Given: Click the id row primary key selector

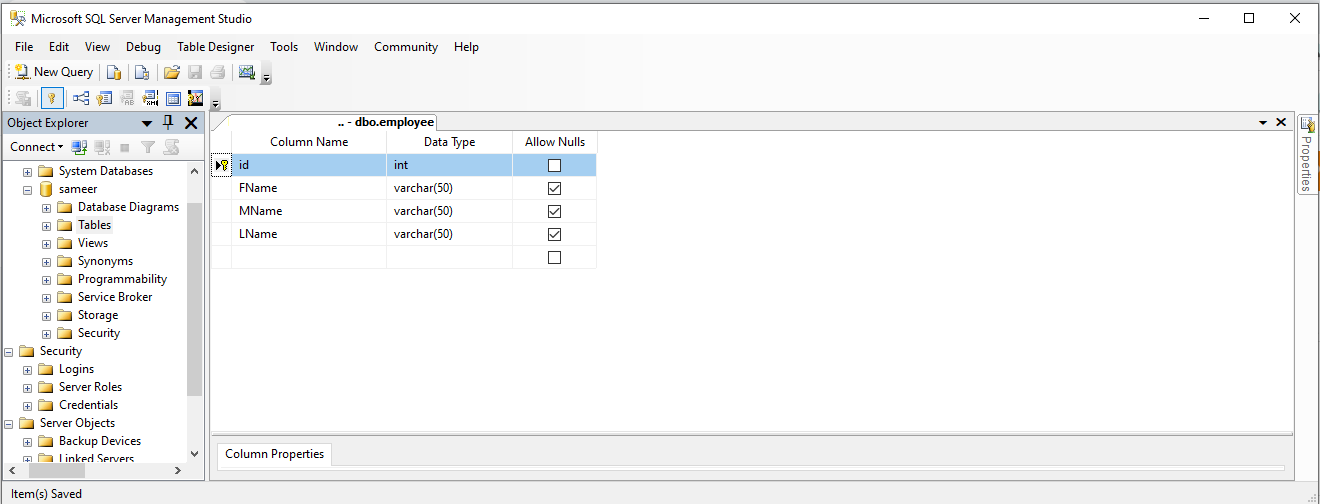Looking at the screenshot, I should [x=221, y=165].
